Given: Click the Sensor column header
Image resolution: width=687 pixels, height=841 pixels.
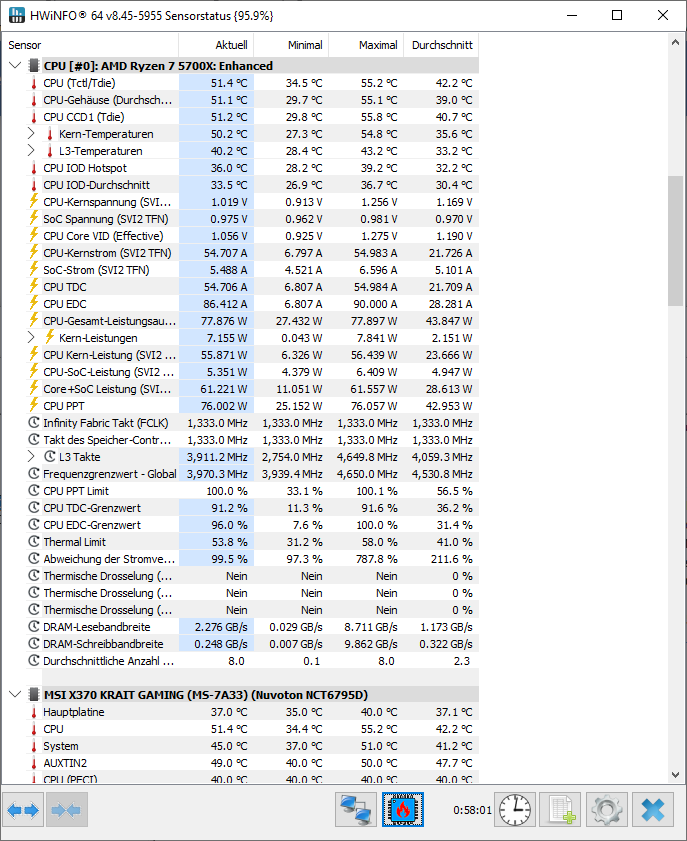Looking at the screenshot, I should click(90, 45).
